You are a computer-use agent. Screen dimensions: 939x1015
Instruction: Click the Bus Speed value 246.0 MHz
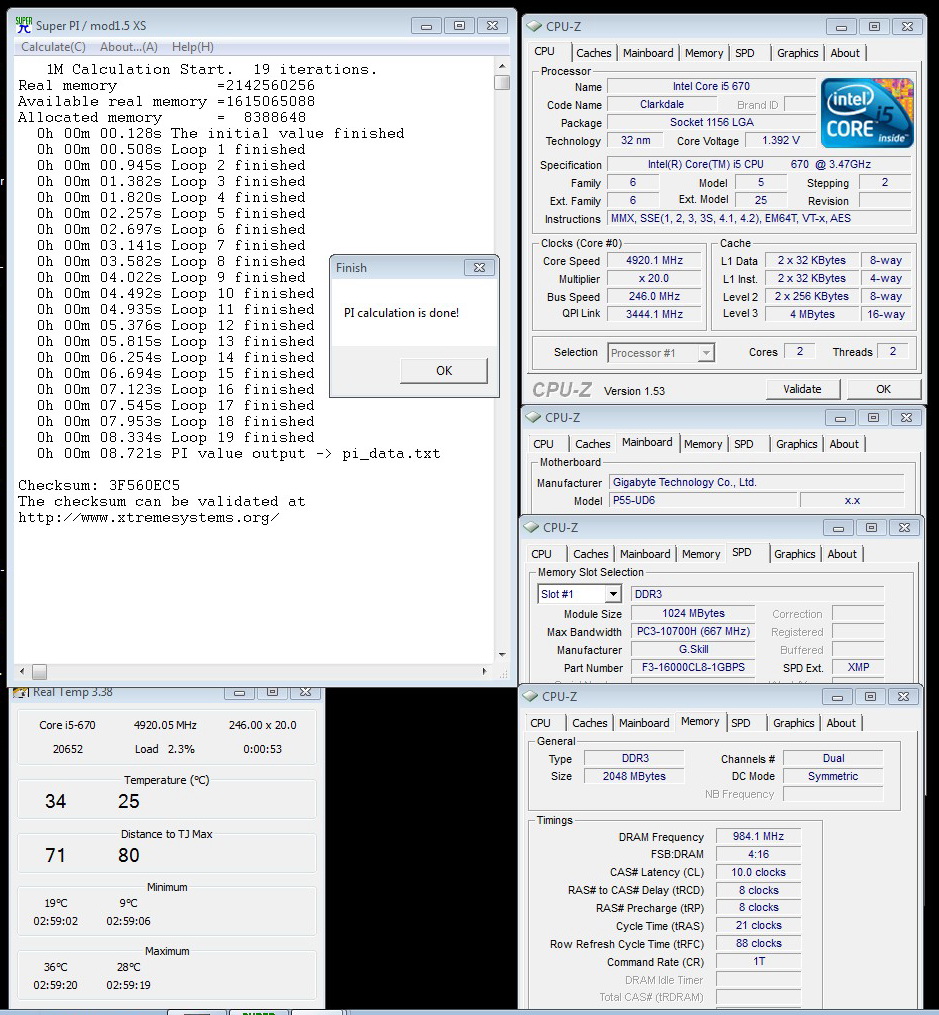[654, 296]
